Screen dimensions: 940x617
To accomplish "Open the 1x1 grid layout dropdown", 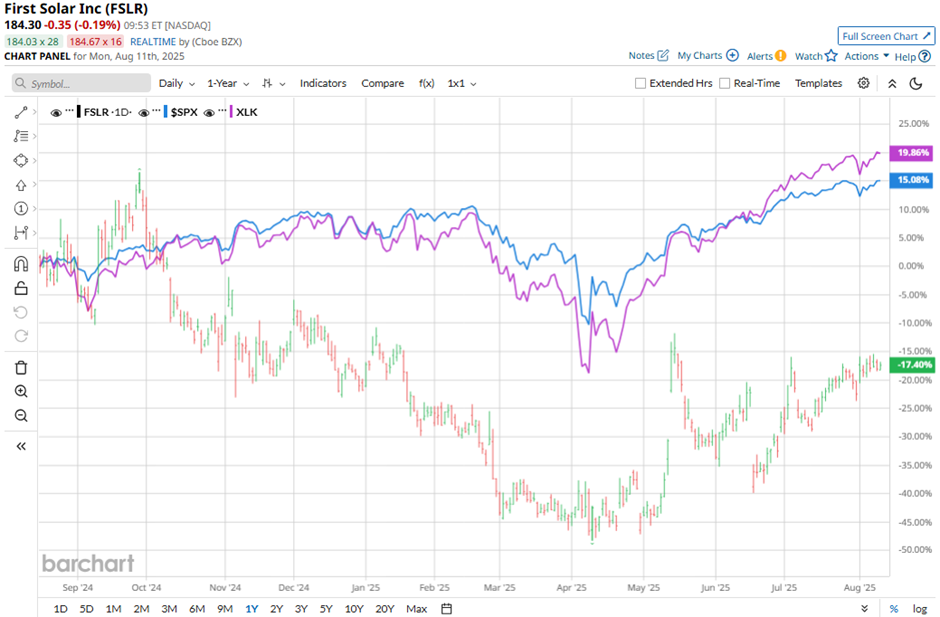I will [x=462, y=83].
